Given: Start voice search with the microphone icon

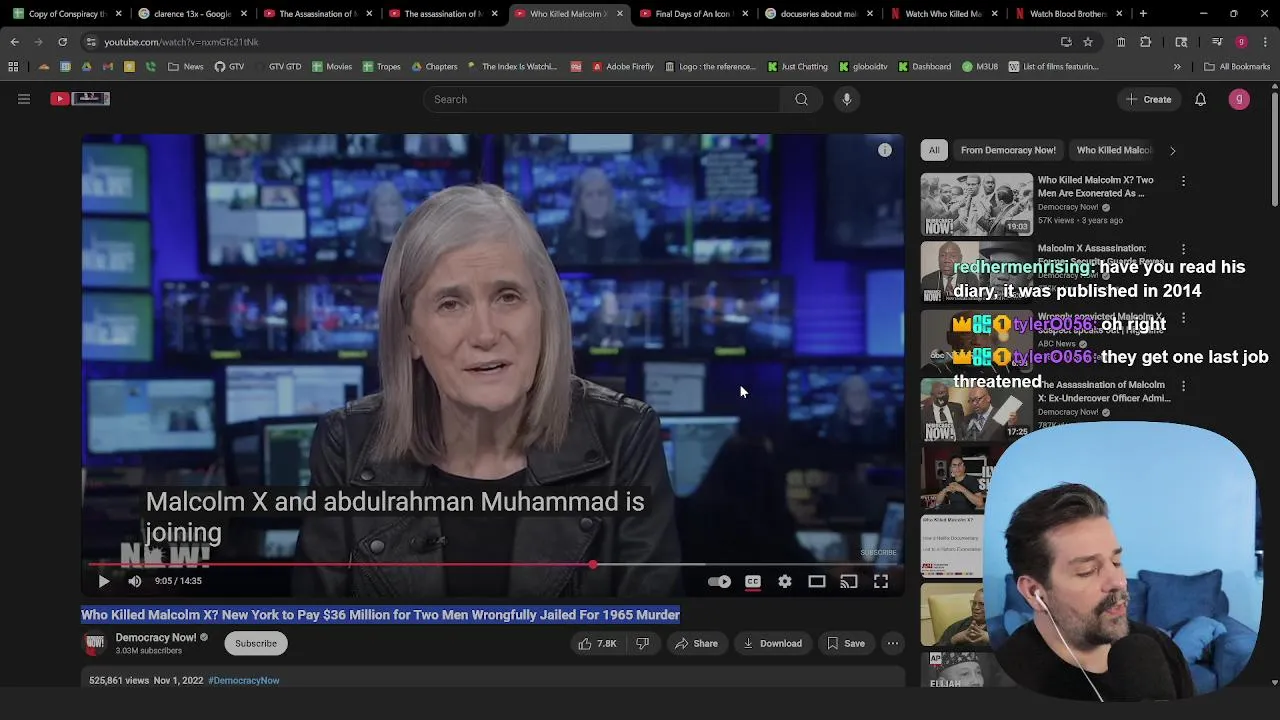Looking at the screenshot, I should pyautogui.click(x=847, y=99).
